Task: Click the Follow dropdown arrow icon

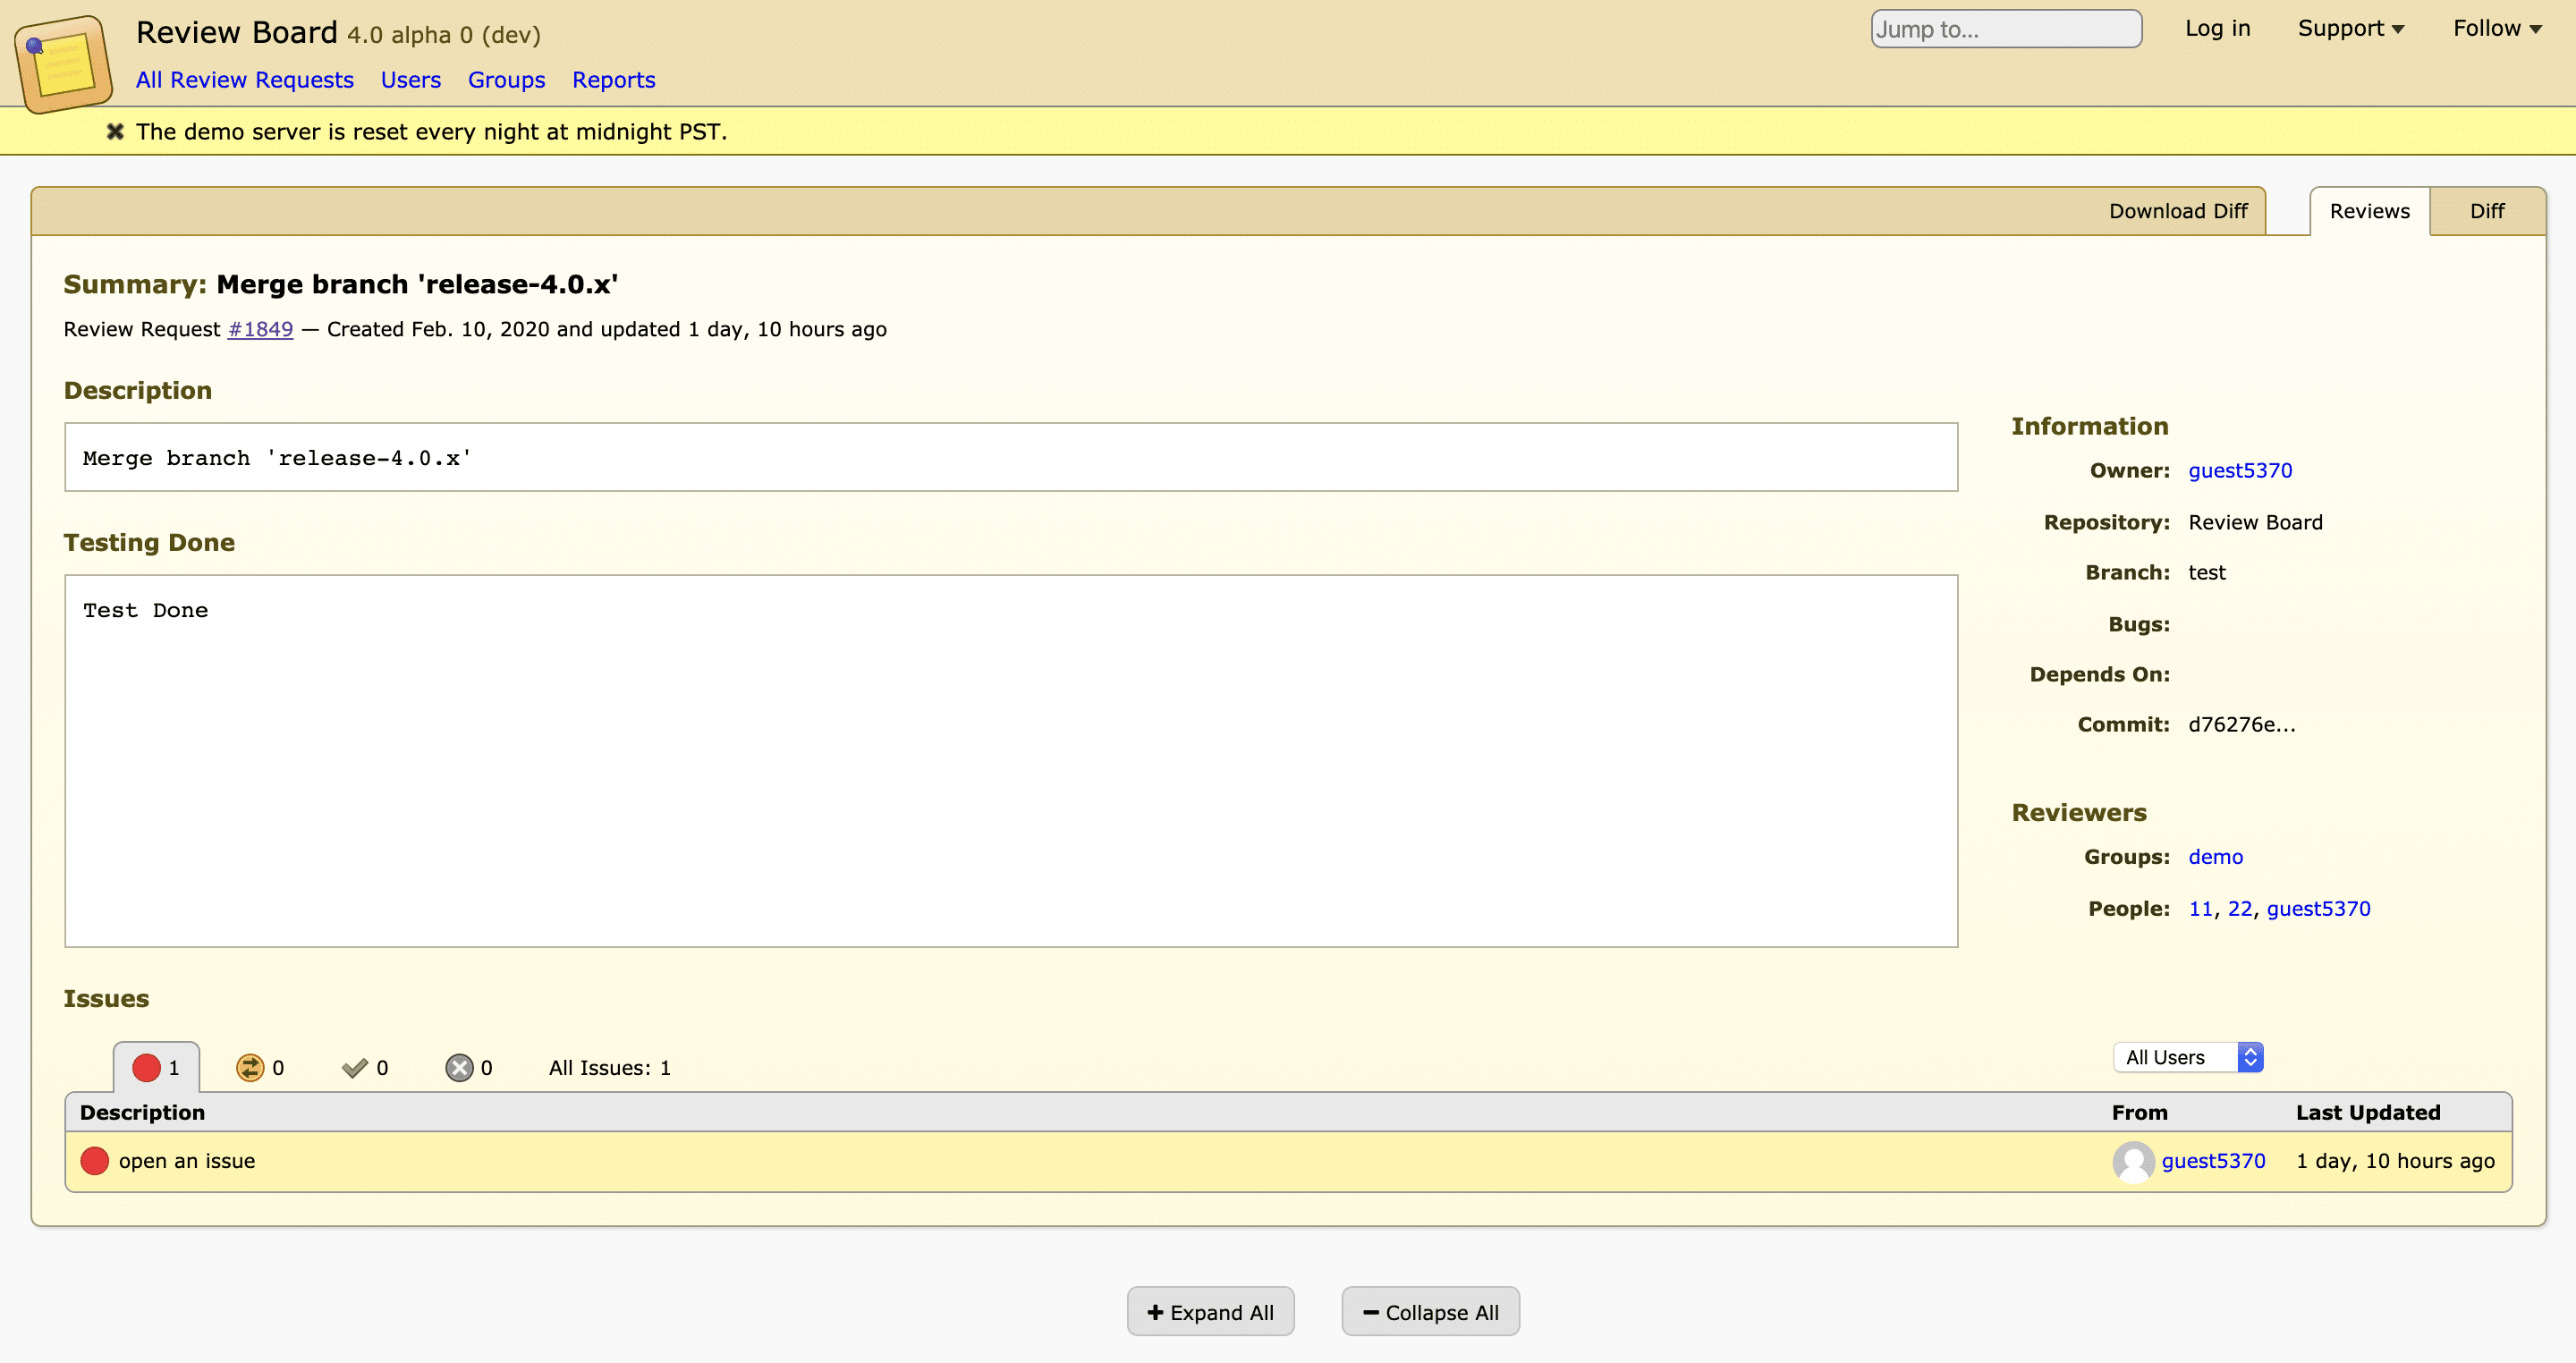Action: click(x=2538, y=29)
